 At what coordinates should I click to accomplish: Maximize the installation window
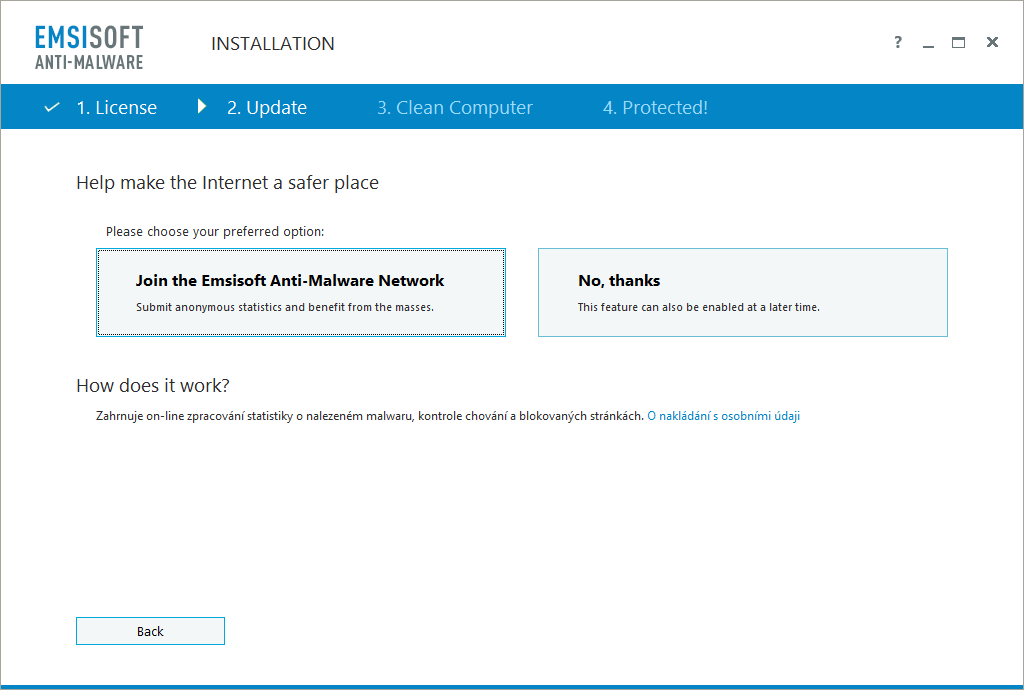coord(958,42)
